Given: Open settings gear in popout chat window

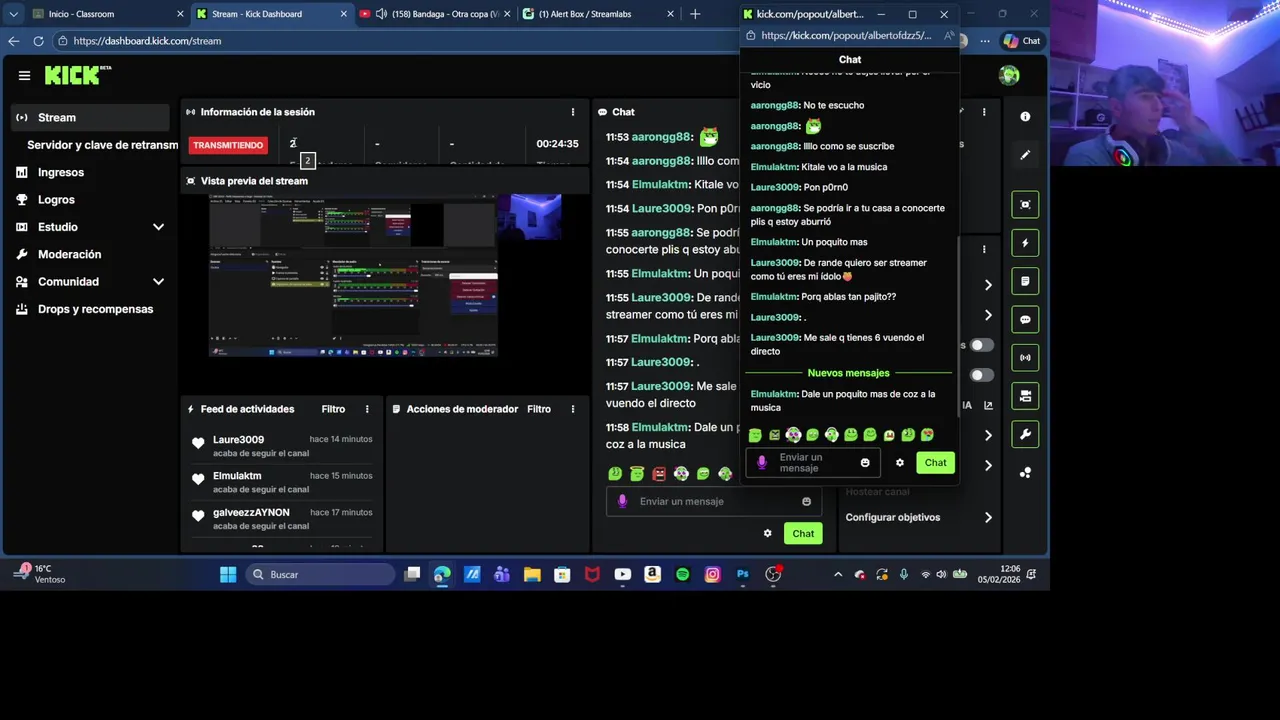Looking at the screenshot, I should coord(899,462).
